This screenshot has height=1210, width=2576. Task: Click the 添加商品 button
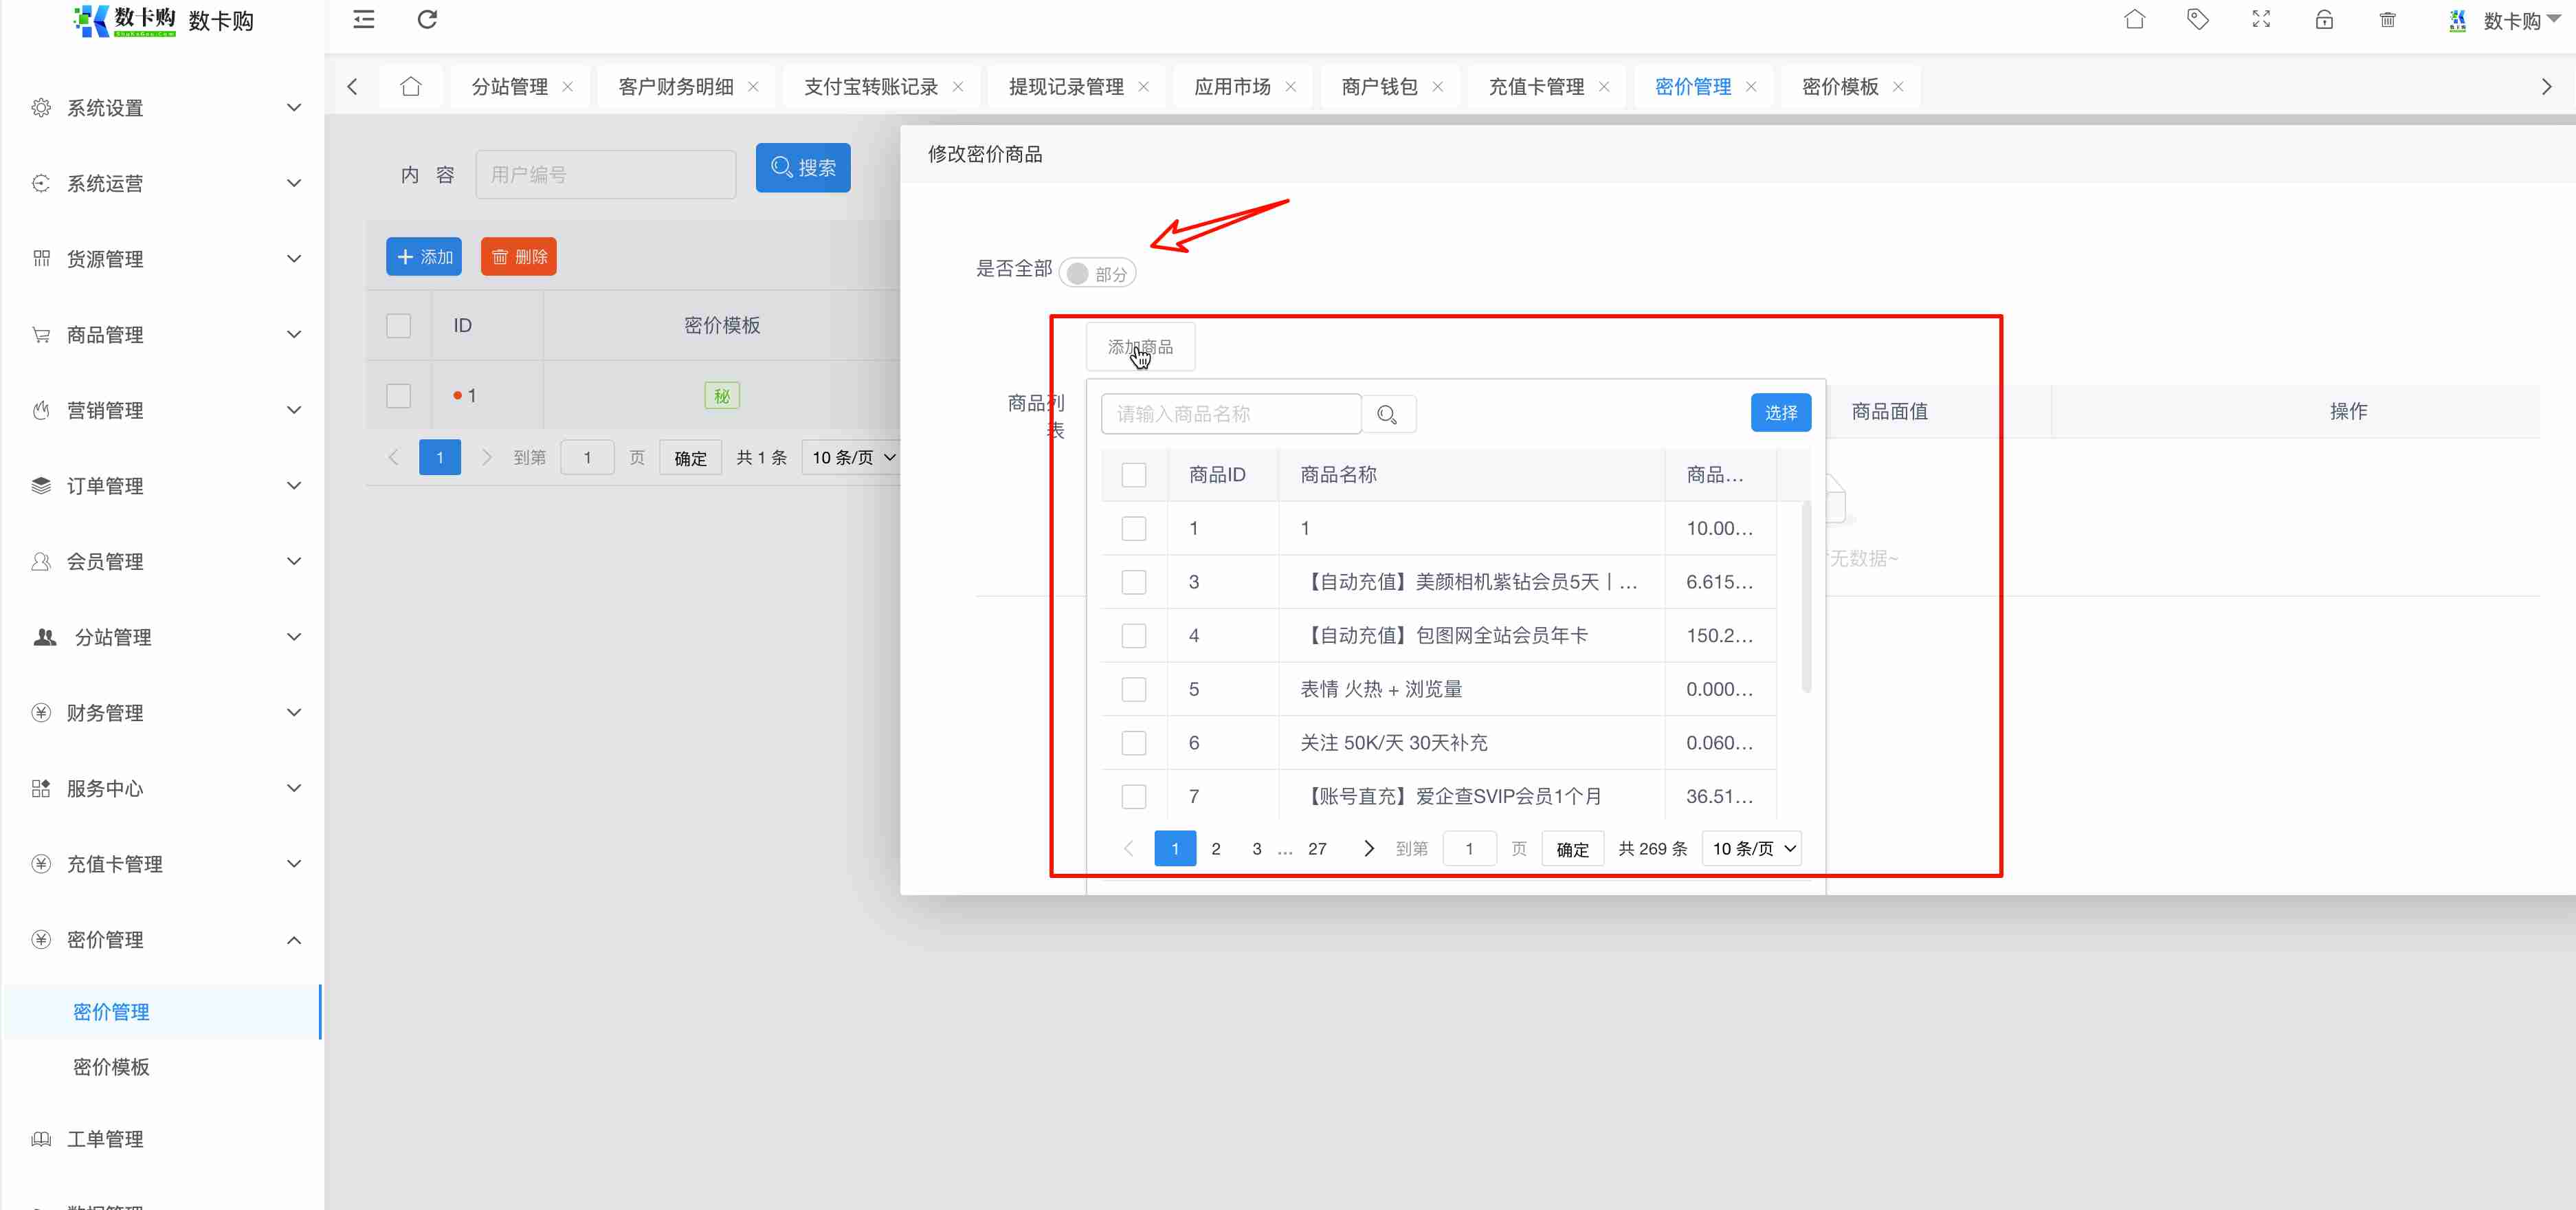pyautogui.click(x=1140, y=347)
